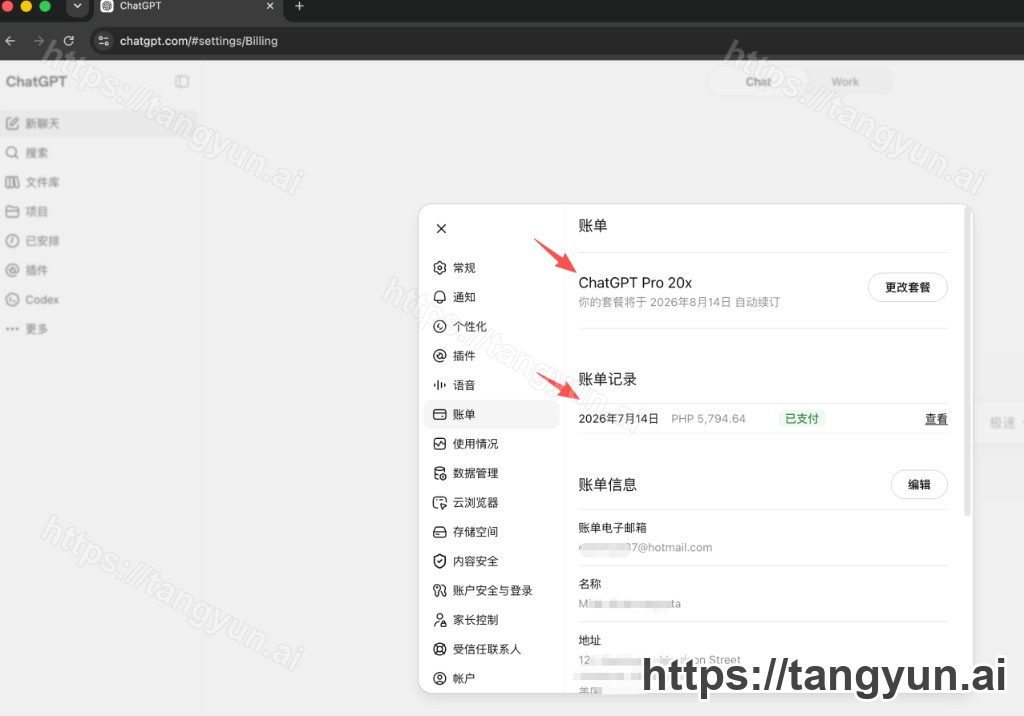Open site info icon in address bar
Viewport: 1024px width, 716px height.
coord(103,41)
